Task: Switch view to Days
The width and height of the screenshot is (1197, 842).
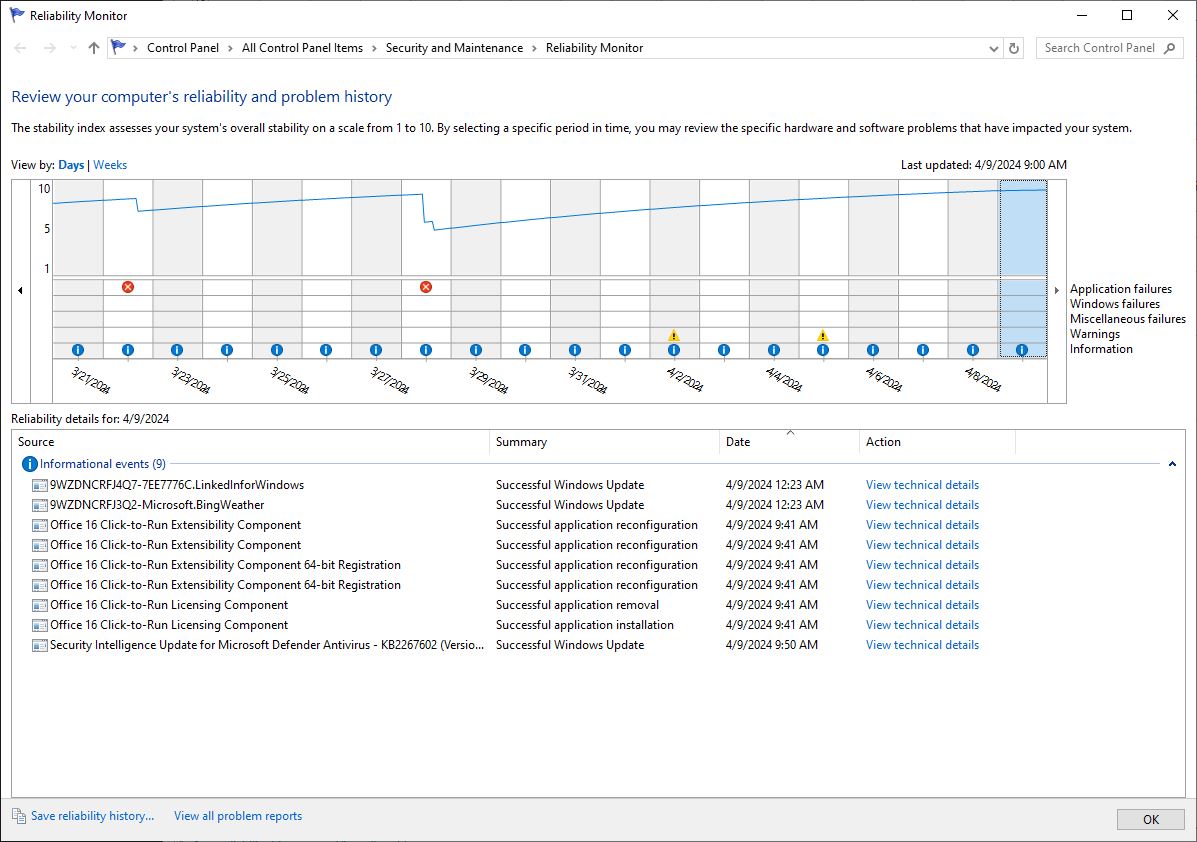Action: click(69, 164)
